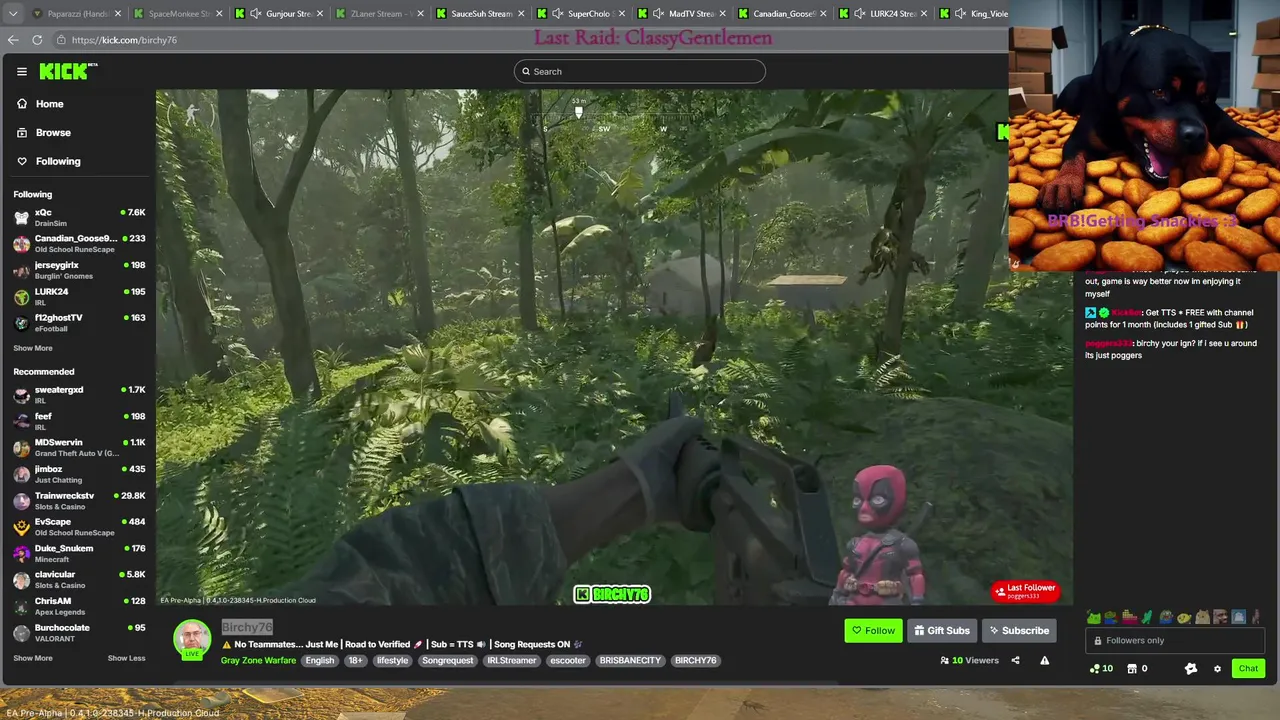The height and width of the screenshot is (720, 1280).
Task: Click the Subscribe button
Action: tap(1019, 631)
